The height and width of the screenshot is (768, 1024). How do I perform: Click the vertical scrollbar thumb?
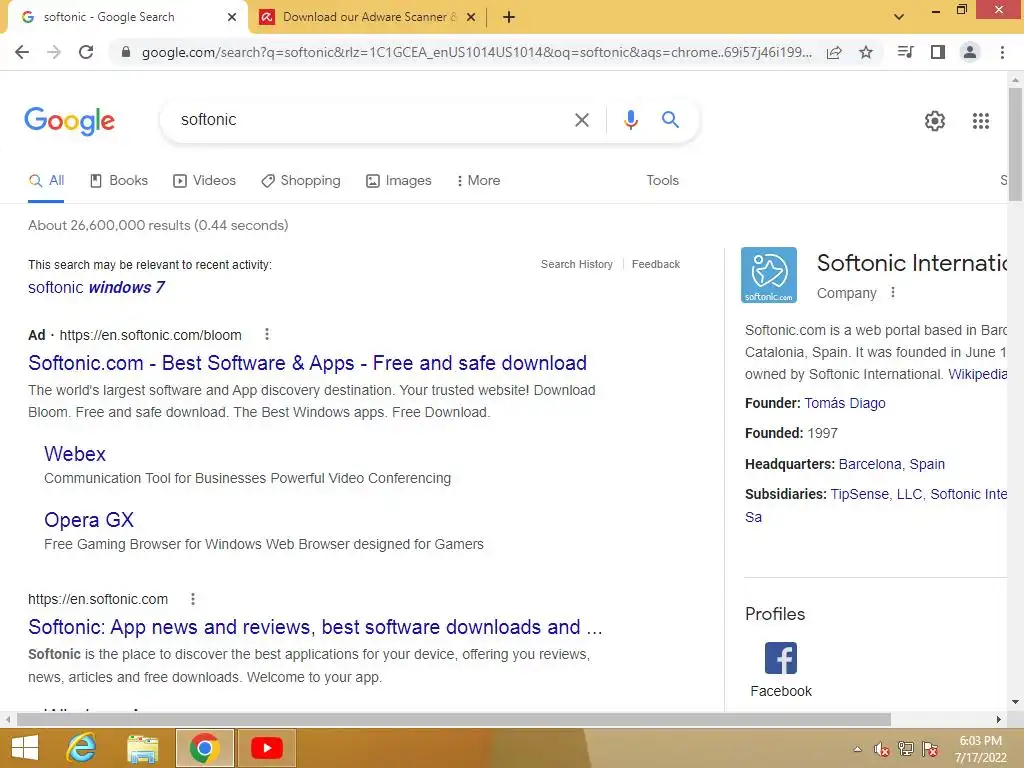1015,144
